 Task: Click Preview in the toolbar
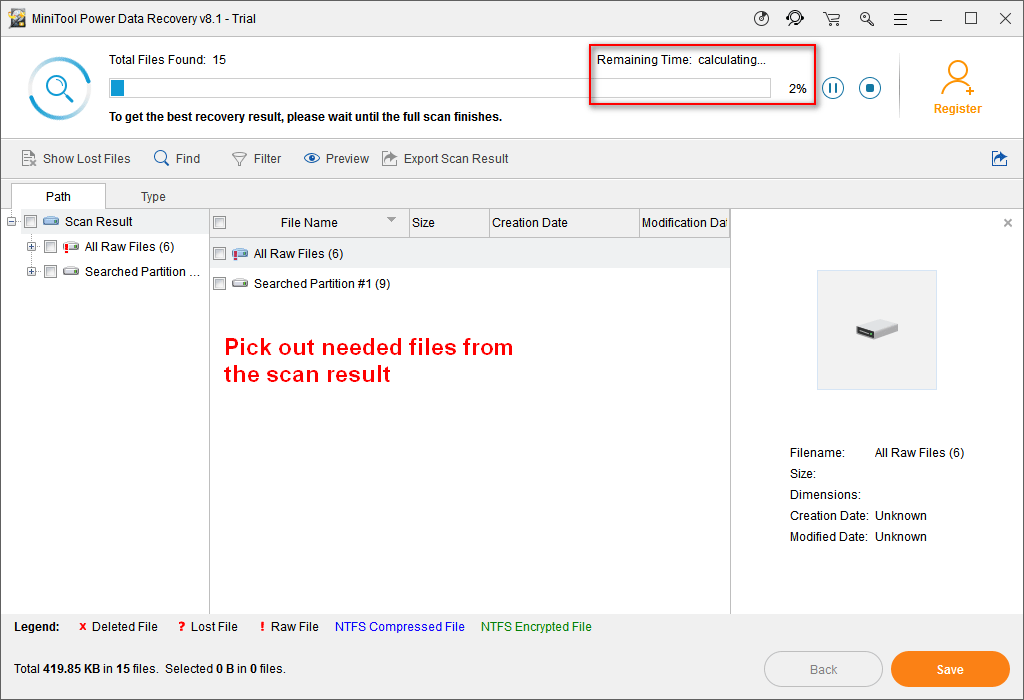click(336, 159)
